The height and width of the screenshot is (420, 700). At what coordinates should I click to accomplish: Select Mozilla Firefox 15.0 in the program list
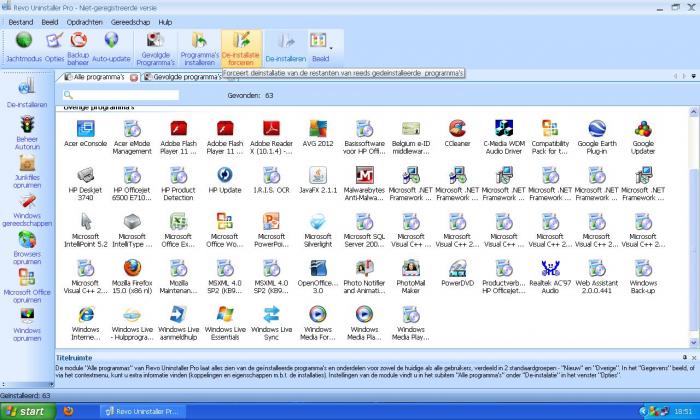132,274
